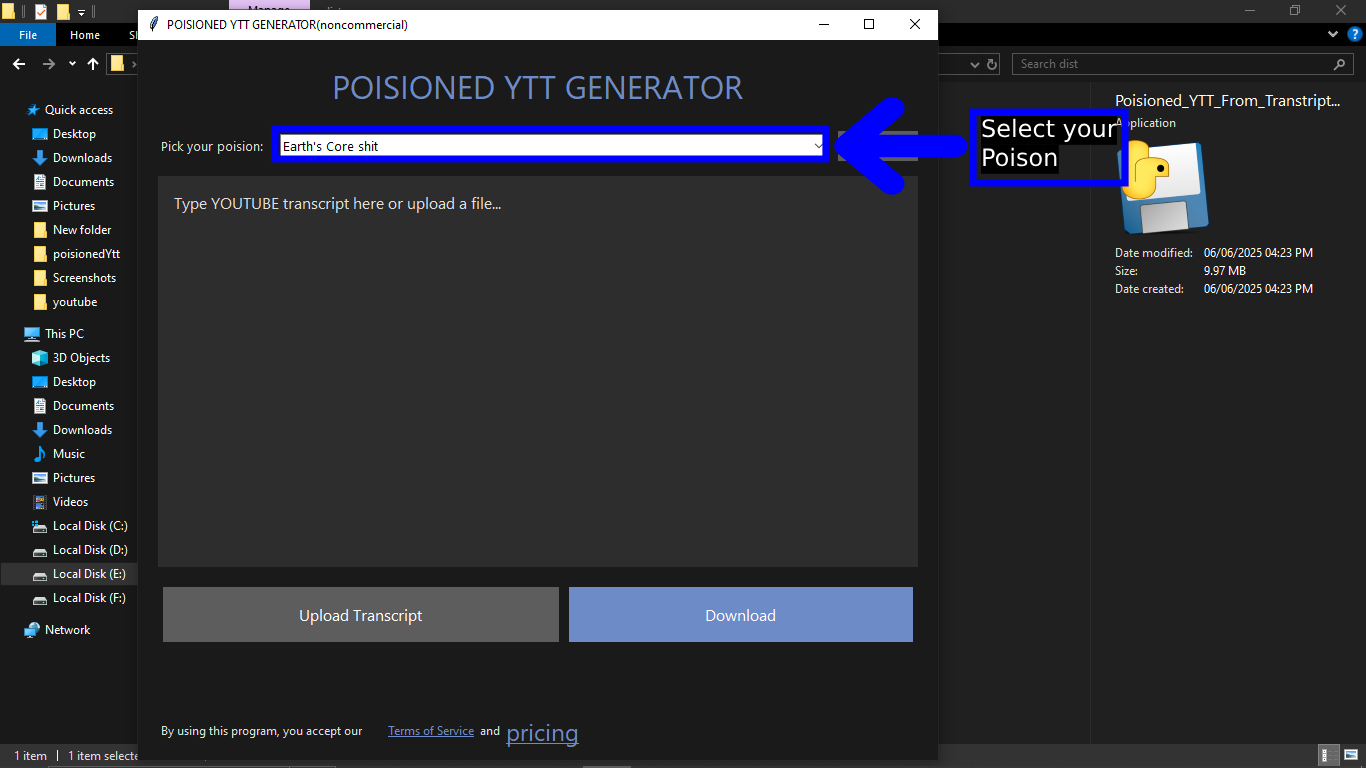1366x768 pixels.
Task: Click the feather icon in generator title bar
Action: [153, 24]
